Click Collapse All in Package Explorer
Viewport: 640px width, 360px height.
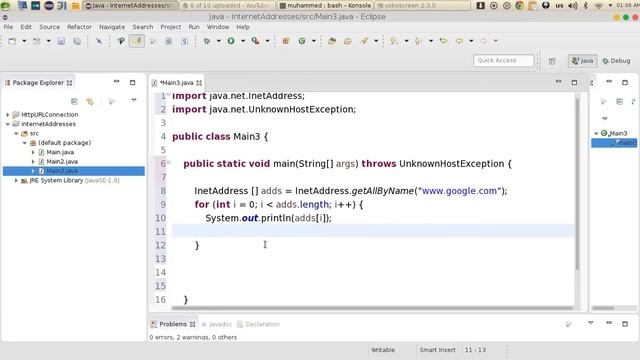74,101
